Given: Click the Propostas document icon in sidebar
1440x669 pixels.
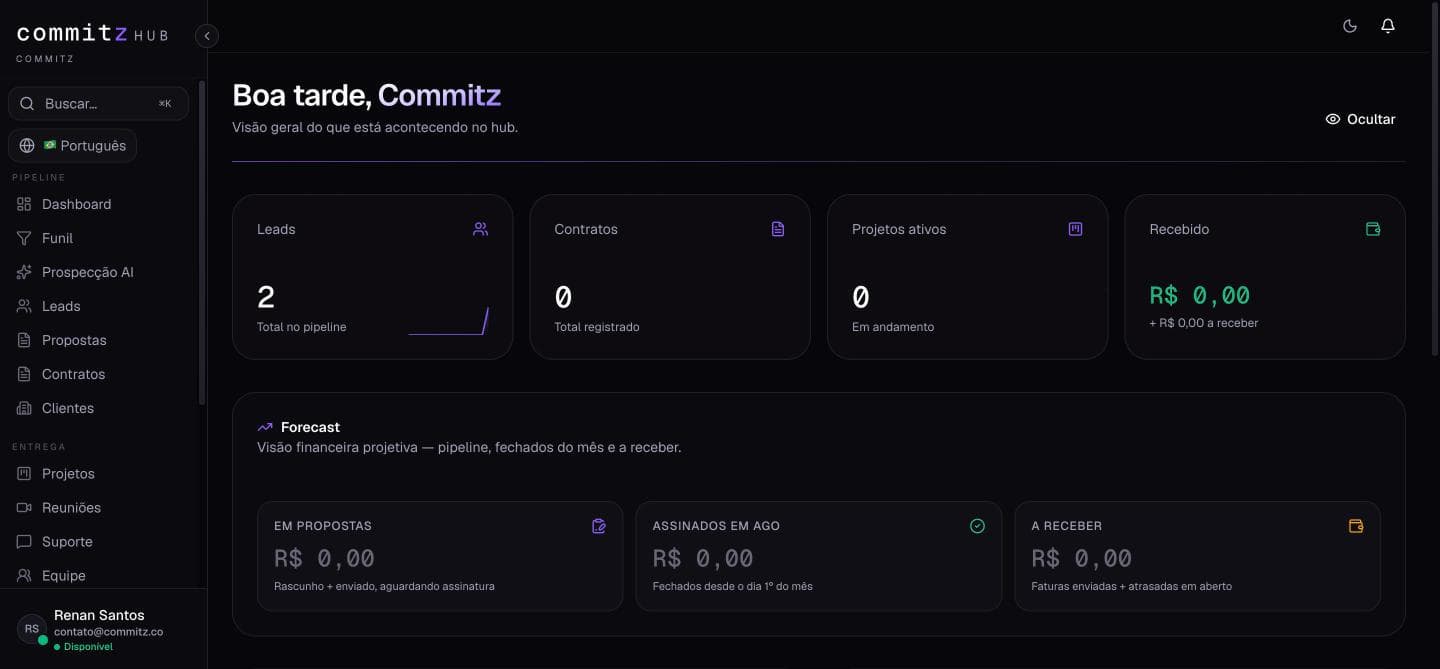Looking at the screenshot, I should pyautogui.click(x=24, y=340).
